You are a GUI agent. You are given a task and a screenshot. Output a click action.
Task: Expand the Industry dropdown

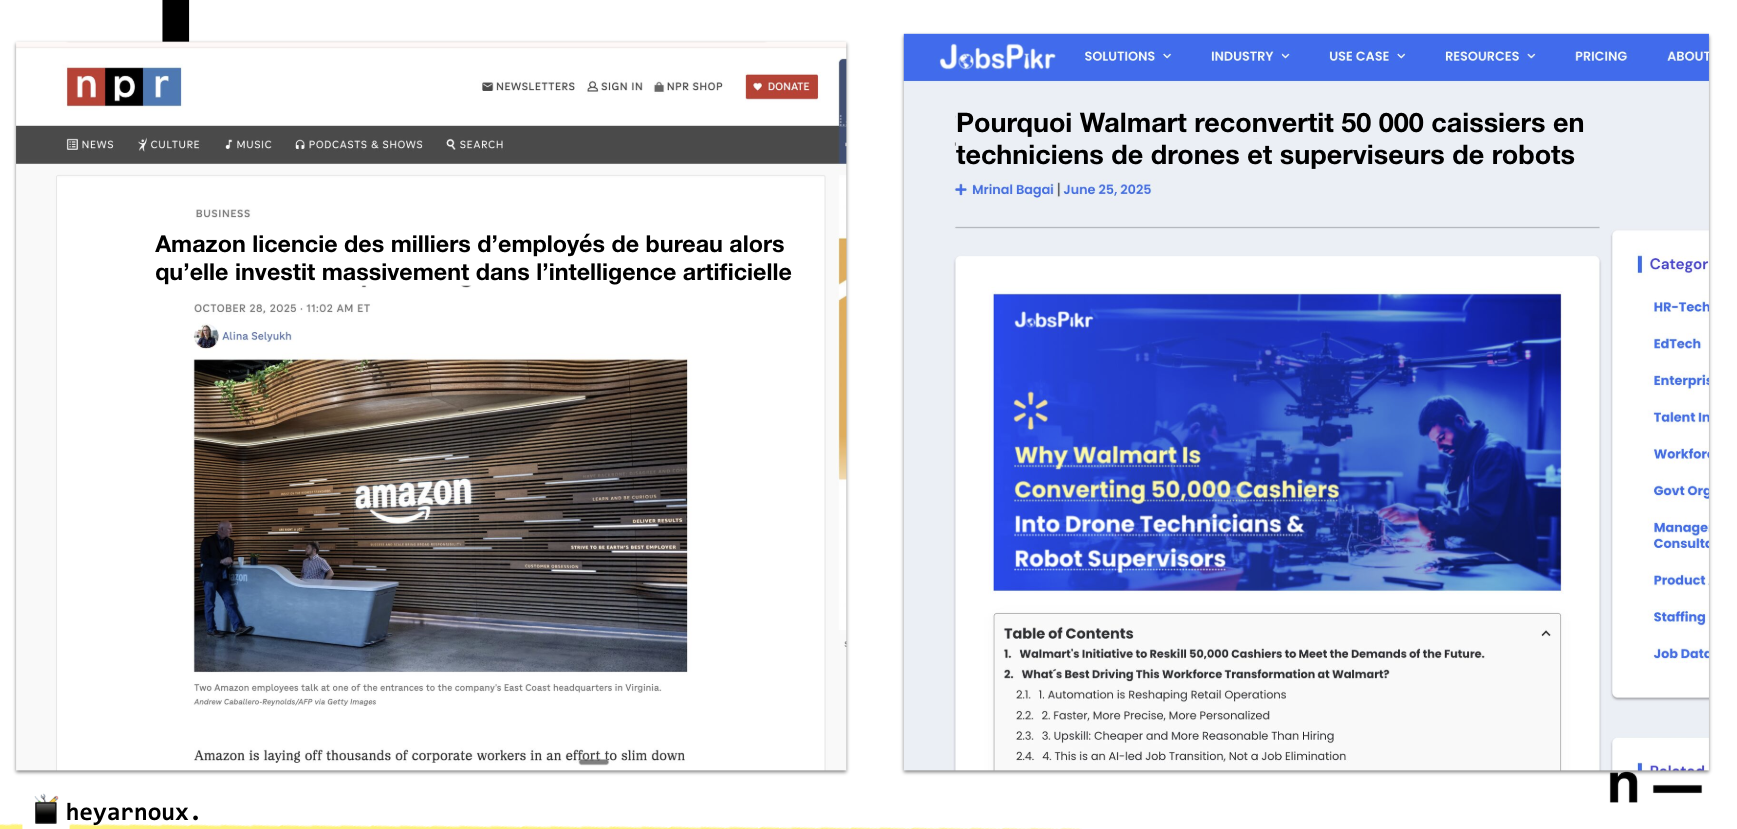pos(1250,57)
